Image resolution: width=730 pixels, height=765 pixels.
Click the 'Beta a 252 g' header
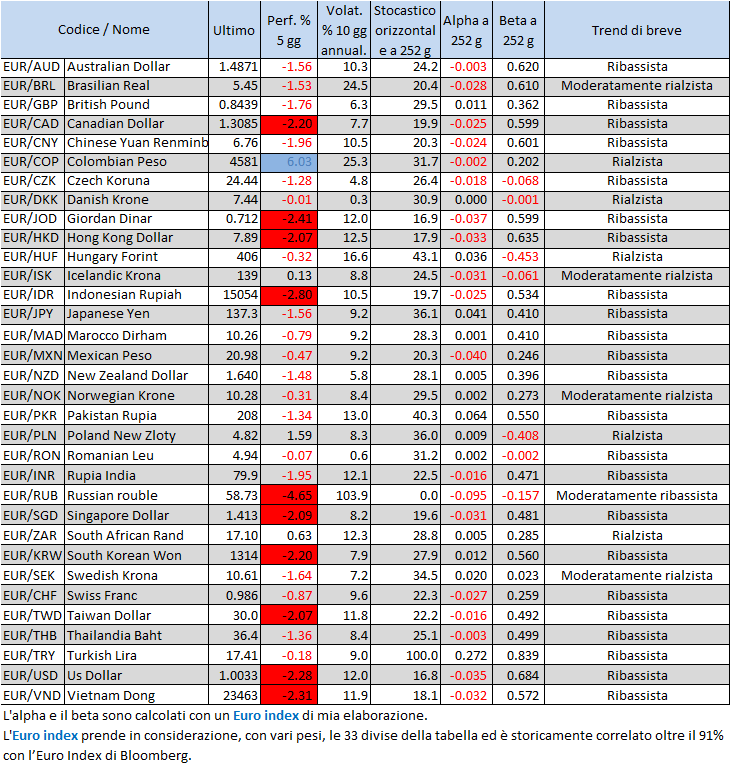(x=518, y=29)
